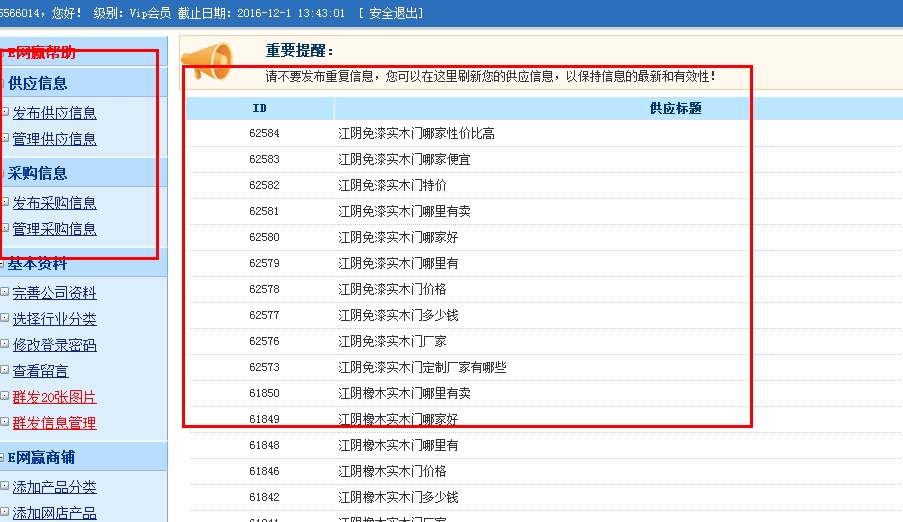Click the bullet icon beside 查看留言
This screenshot has height=522, width=903.
pyautogui.click(x=5, y=370)
